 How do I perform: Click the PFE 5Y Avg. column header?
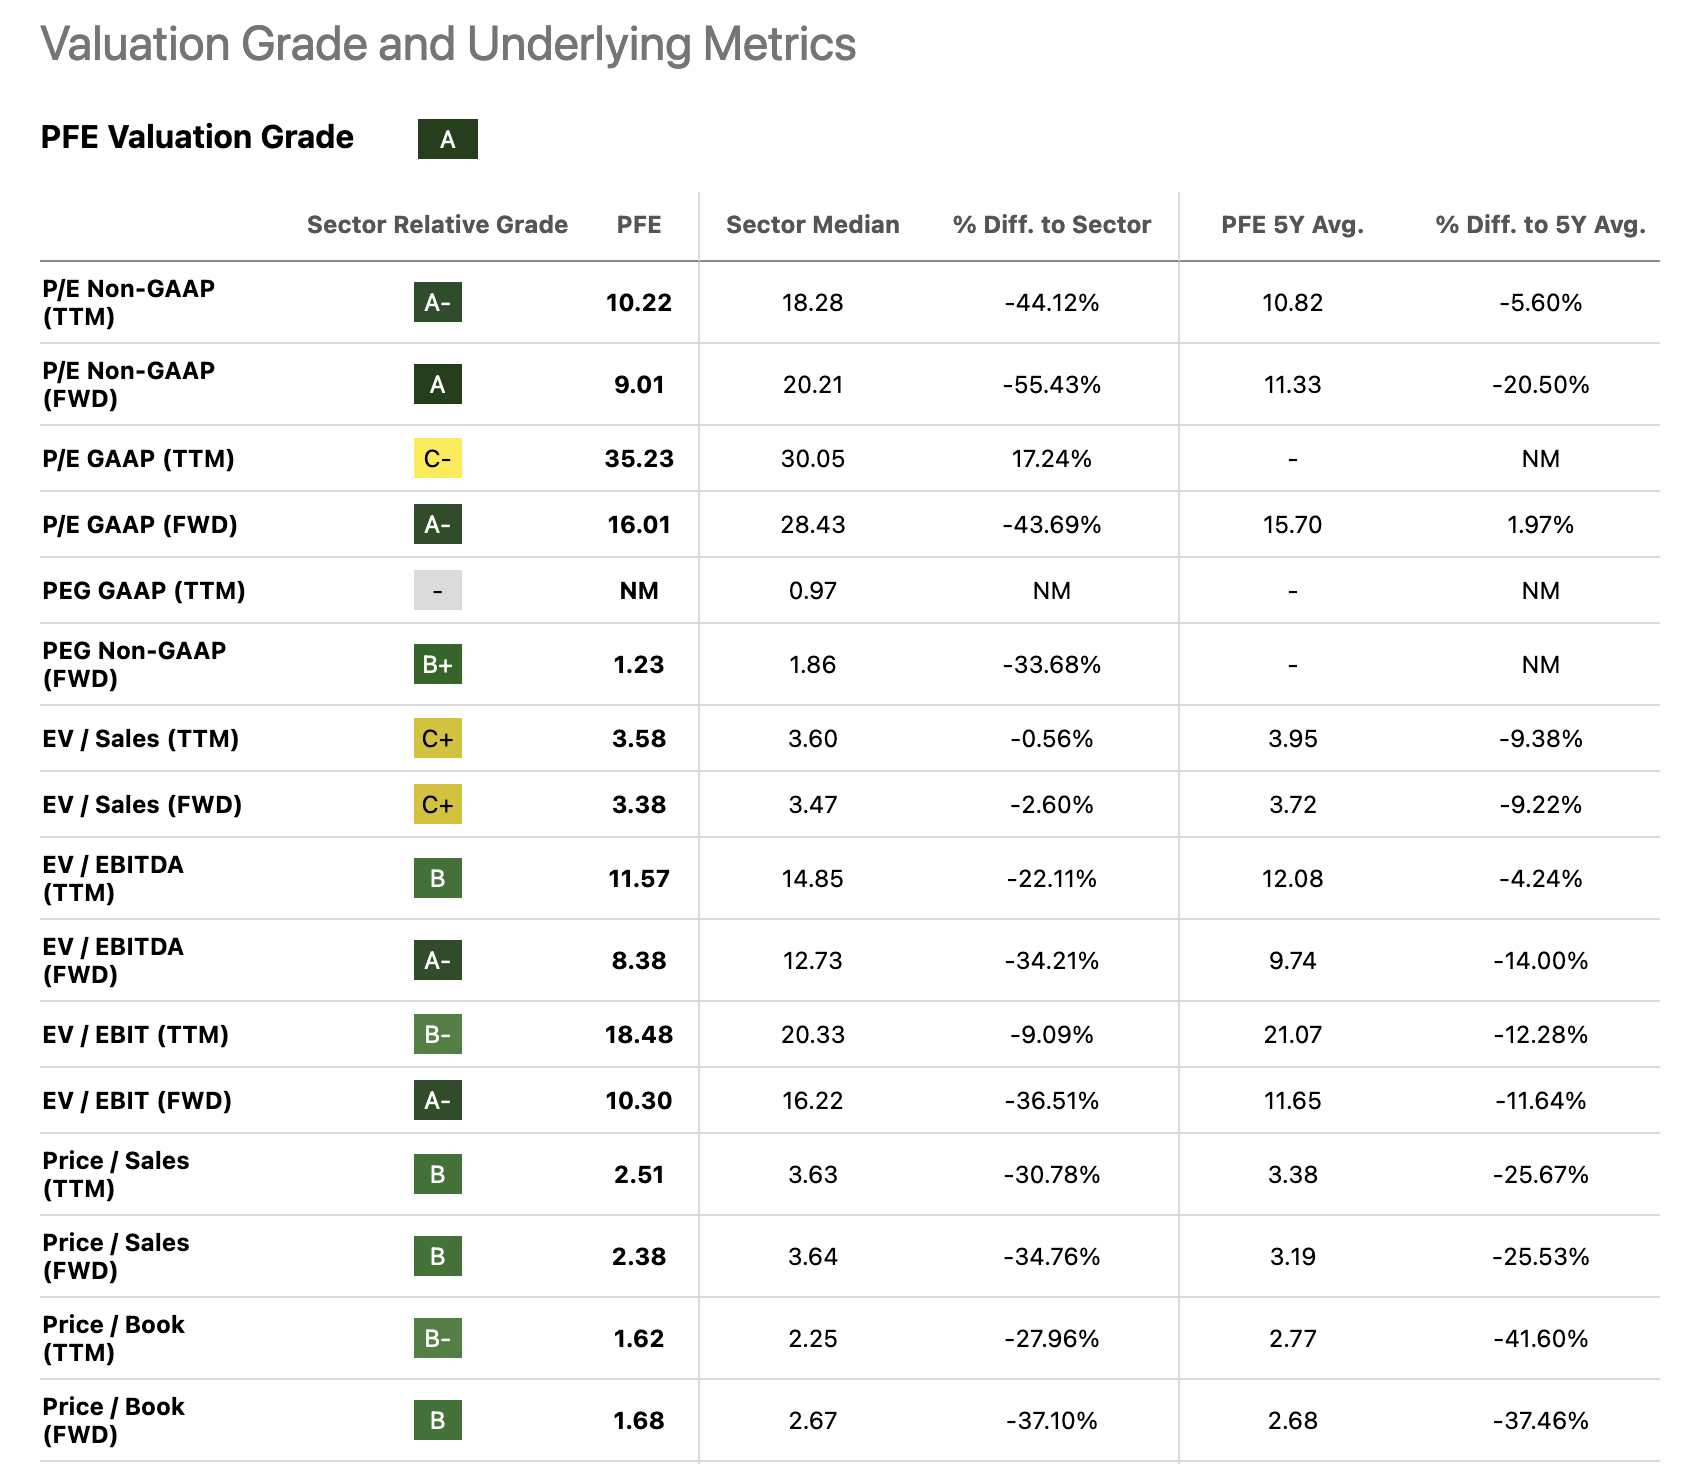click(1292, 225)
